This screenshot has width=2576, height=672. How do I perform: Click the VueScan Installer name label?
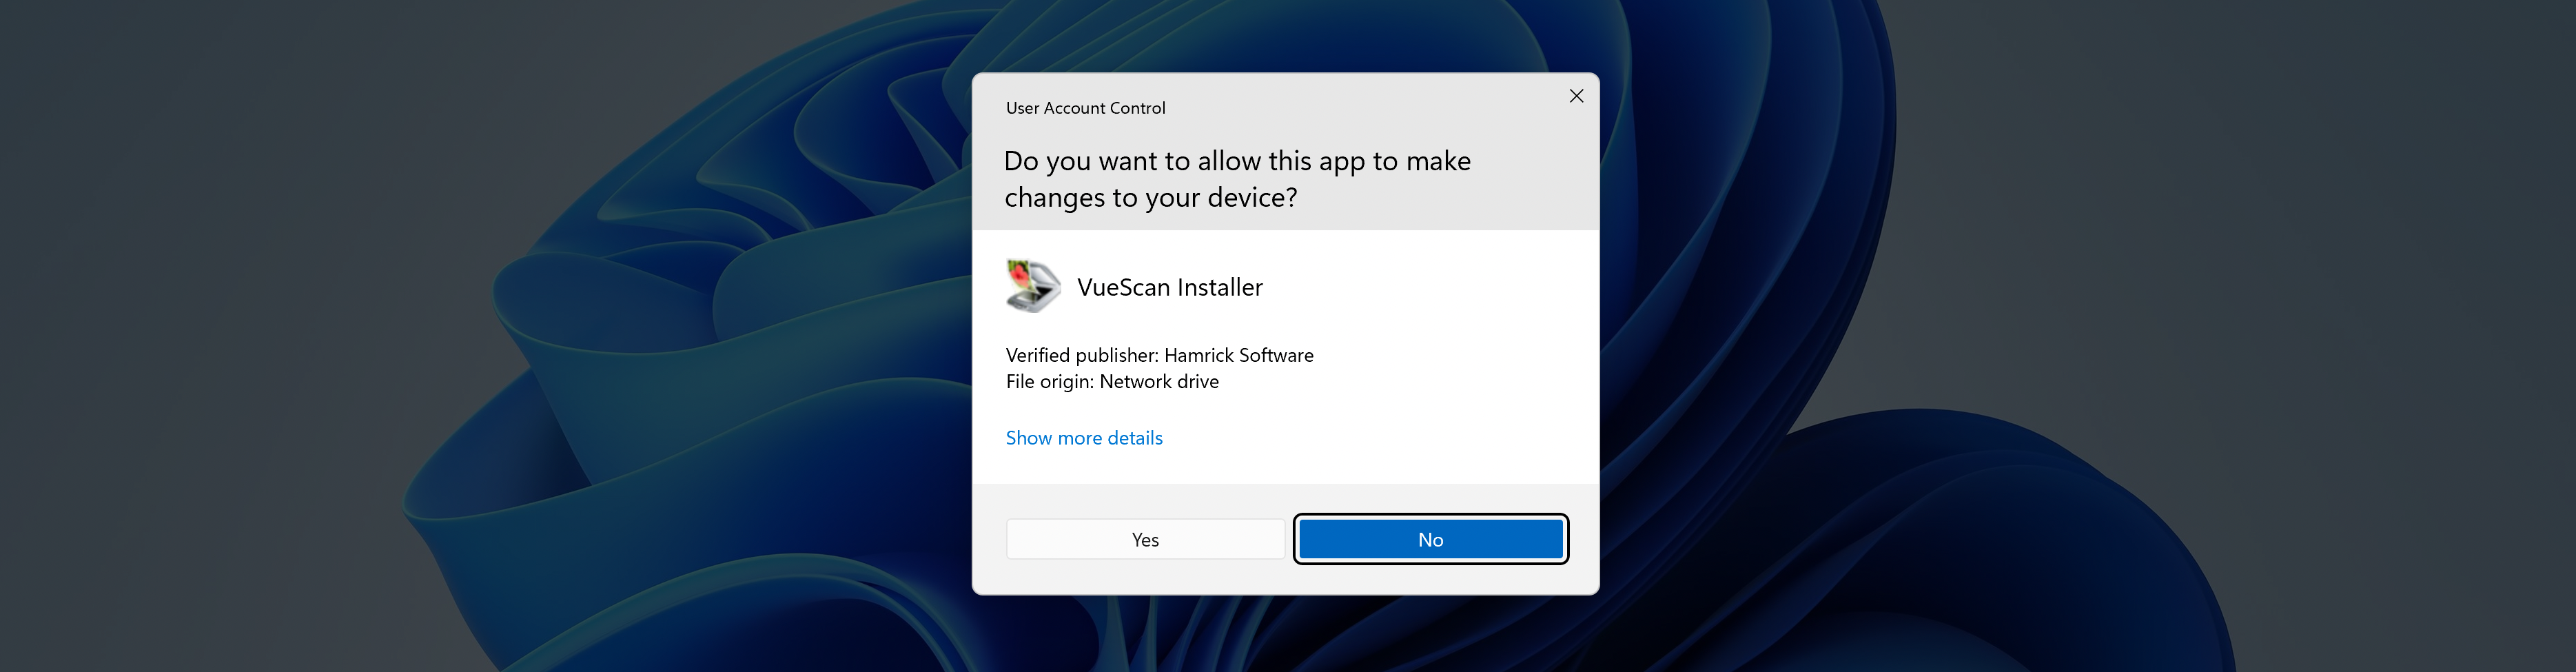point(1171,287)
